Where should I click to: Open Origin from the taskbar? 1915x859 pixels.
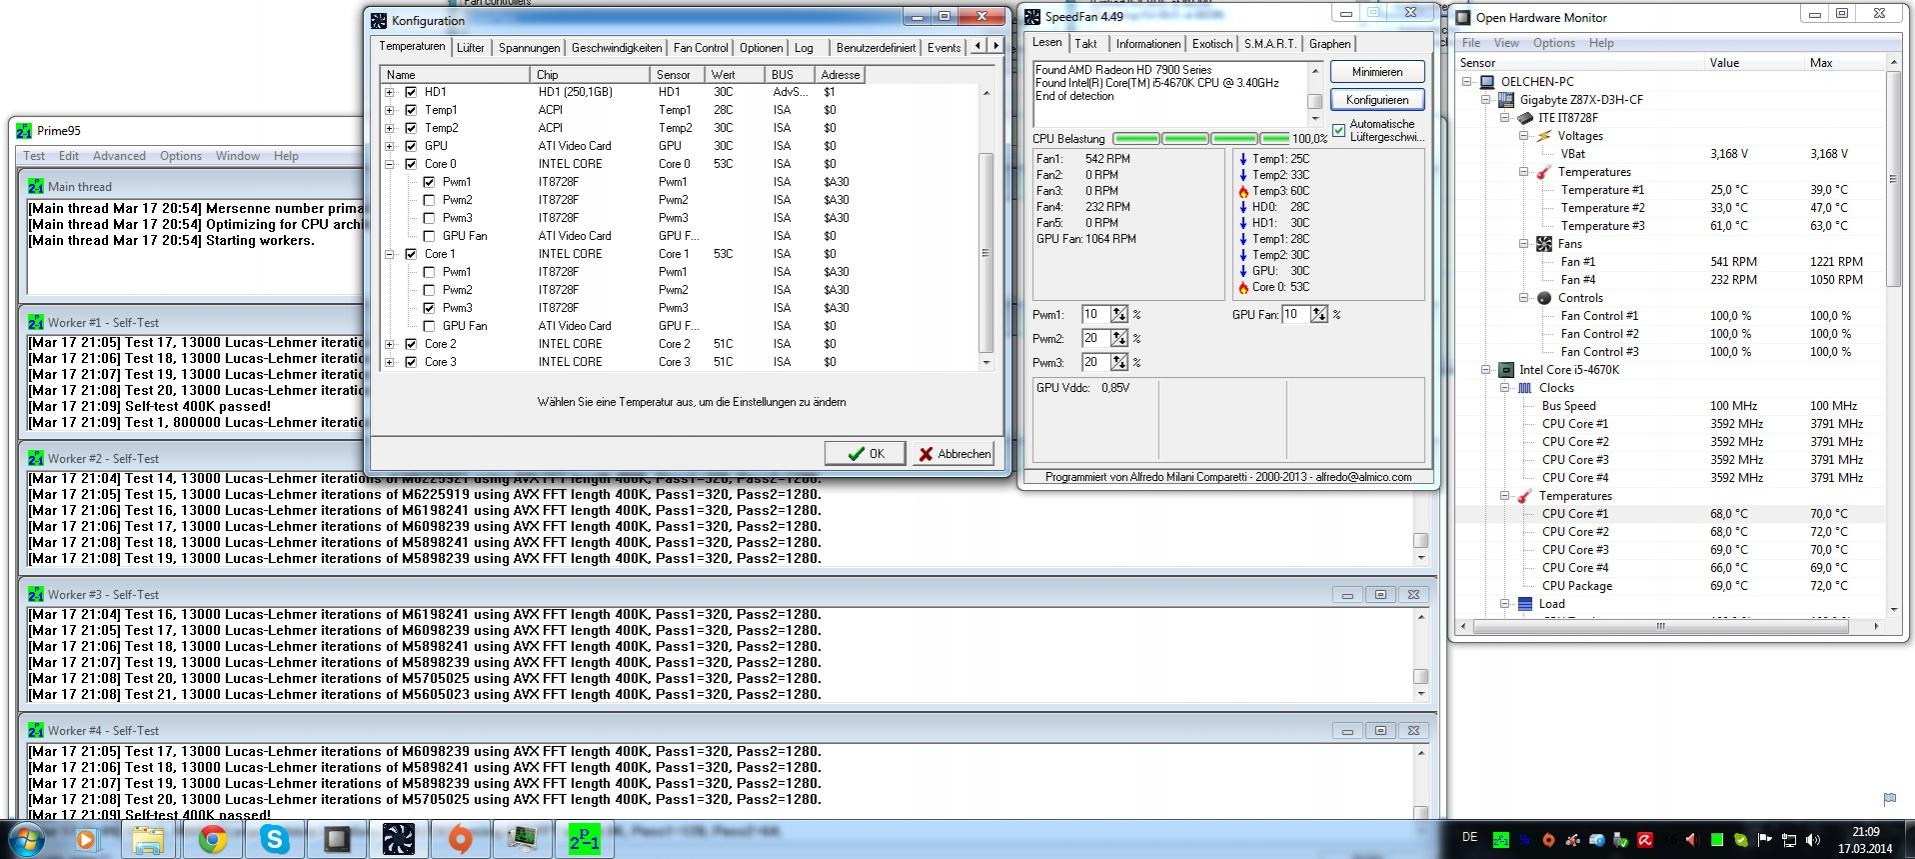[x=460, y=839]
